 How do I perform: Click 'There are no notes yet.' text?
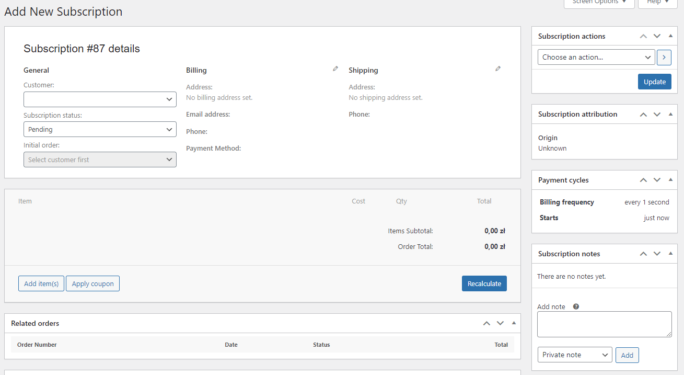point(571,276)
